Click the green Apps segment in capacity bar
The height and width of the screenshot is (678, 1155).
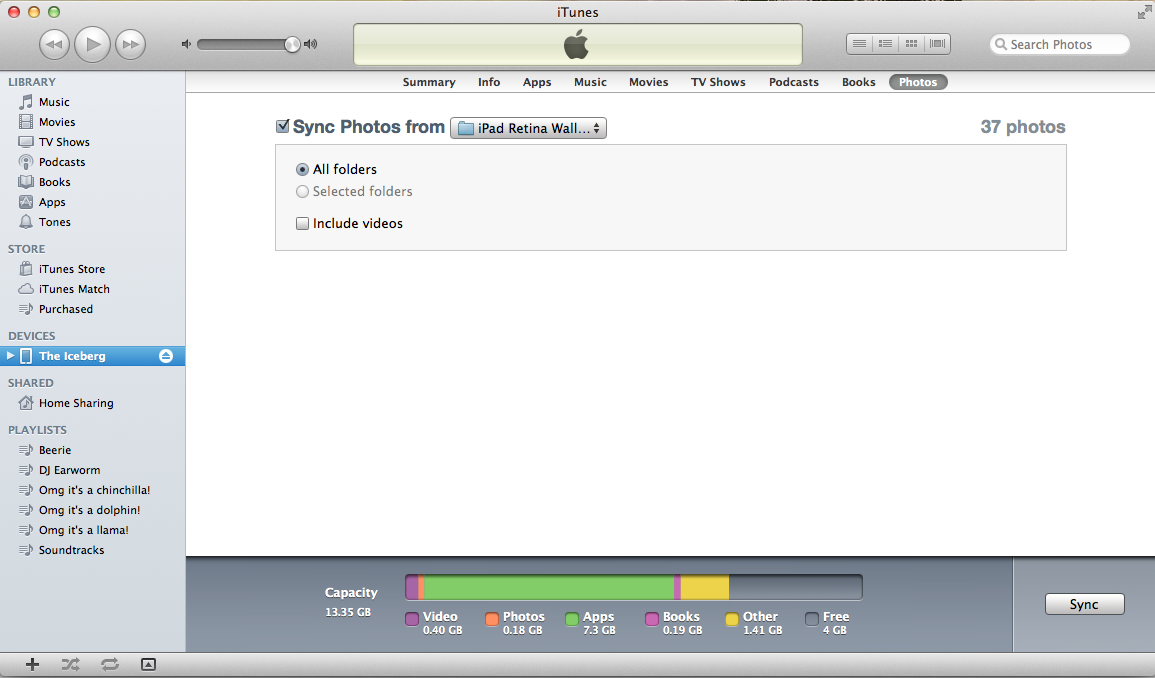tap(550, 587)
